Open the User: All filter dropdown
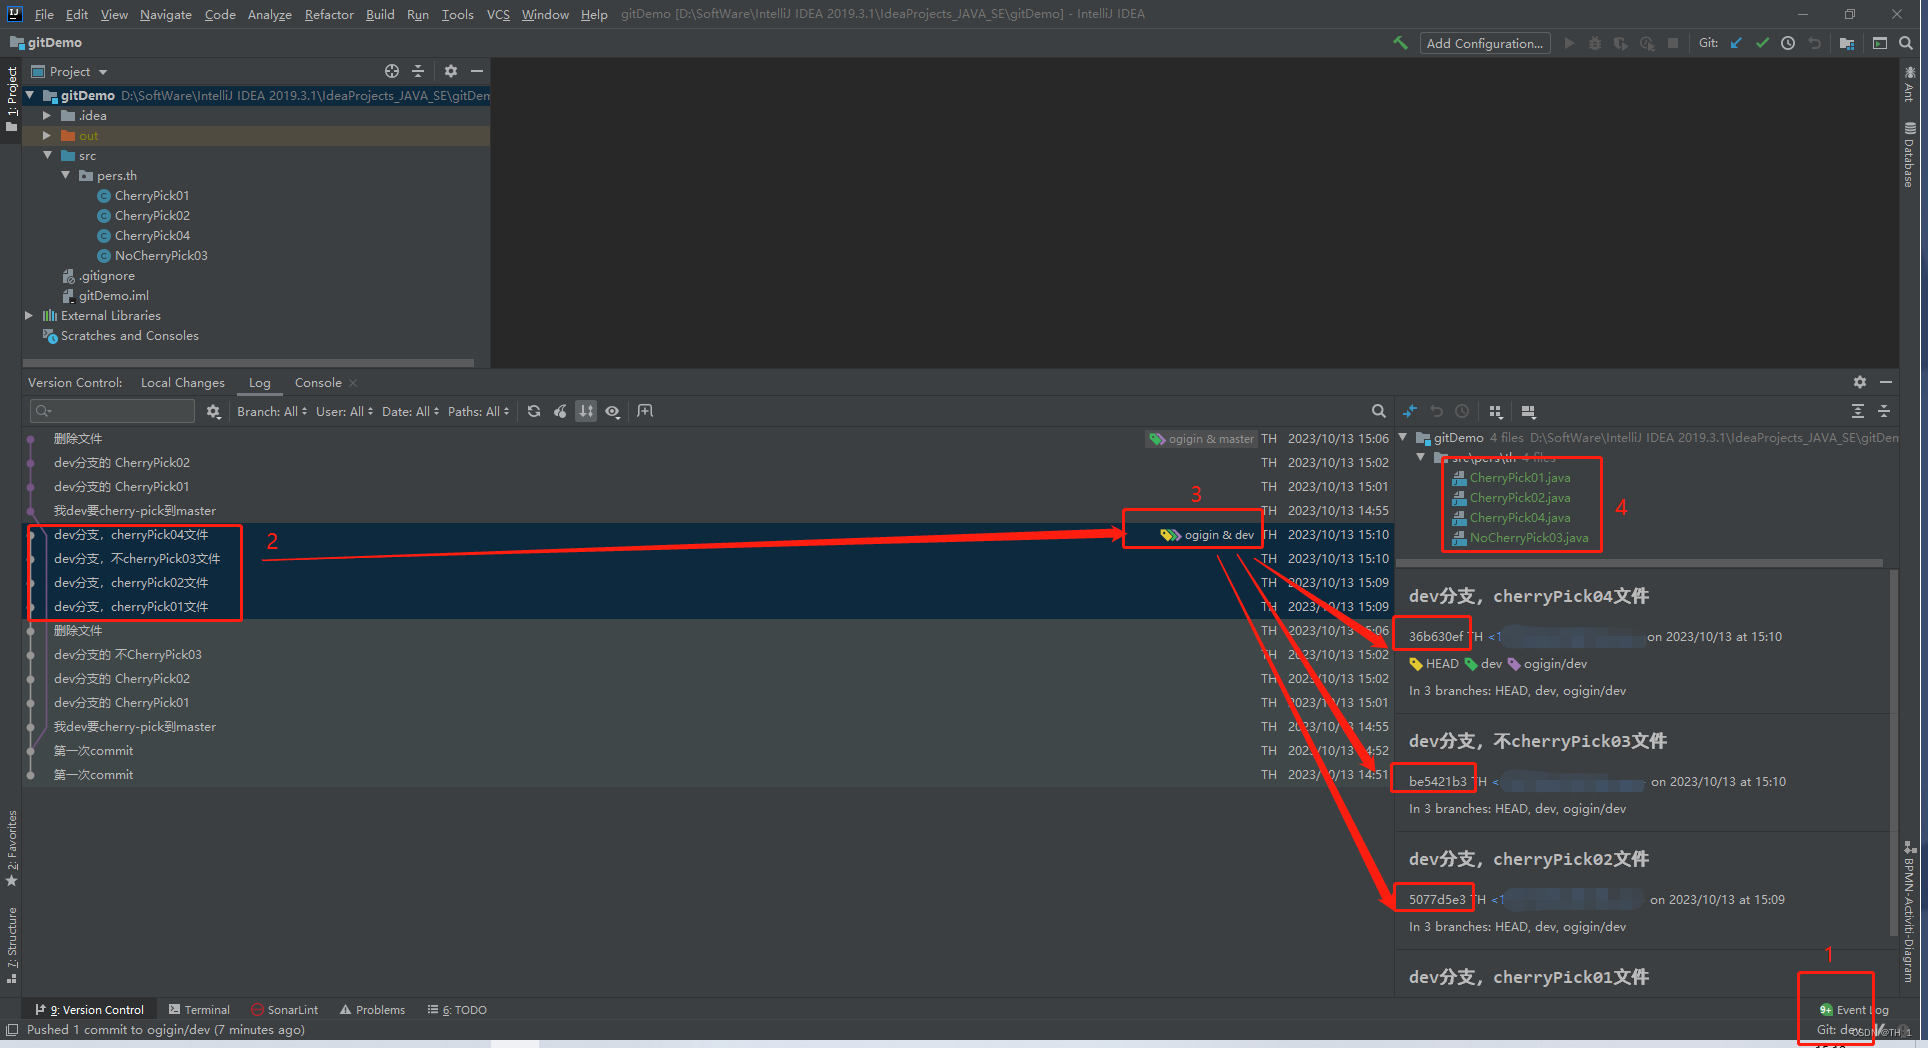The width and height of the screenshot is (1928, 1048). pos(345,411)
